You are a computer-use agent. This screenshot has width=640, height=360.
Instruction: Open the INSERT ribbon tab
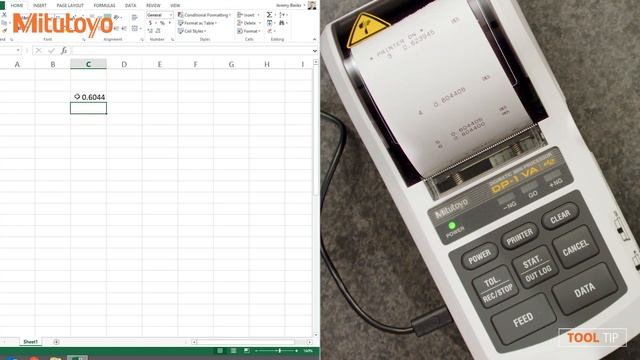[40, 5]
